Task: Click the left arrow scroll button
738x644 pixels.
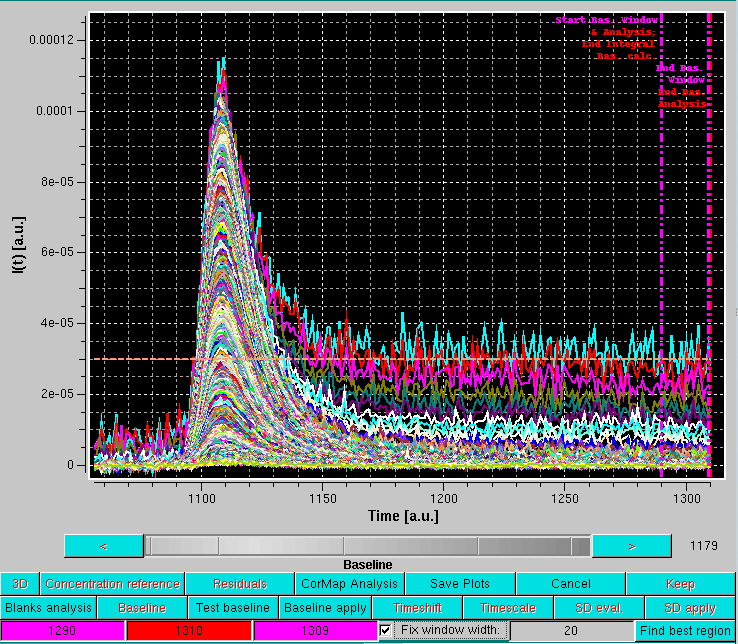Action: pos(103,546)
